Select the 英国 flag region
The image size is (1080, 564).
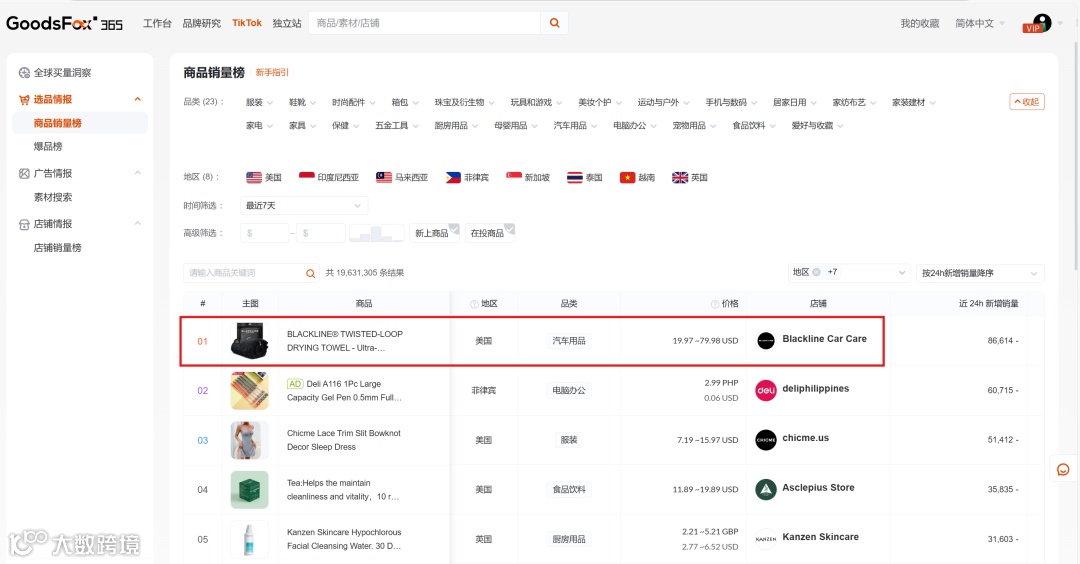click(x=689, y=178)
